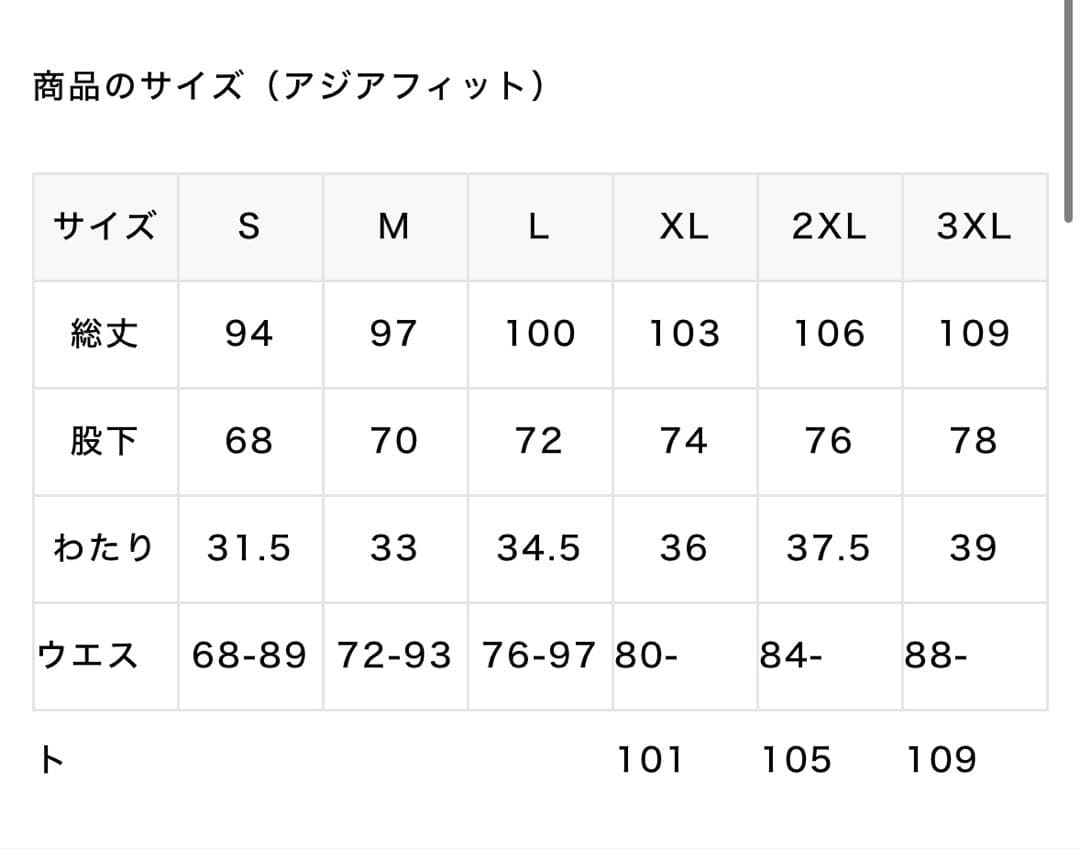Click the vertical scrollbar on right edge
The height and width of the screenshot is (849, 1080).
pos(1068,110)
